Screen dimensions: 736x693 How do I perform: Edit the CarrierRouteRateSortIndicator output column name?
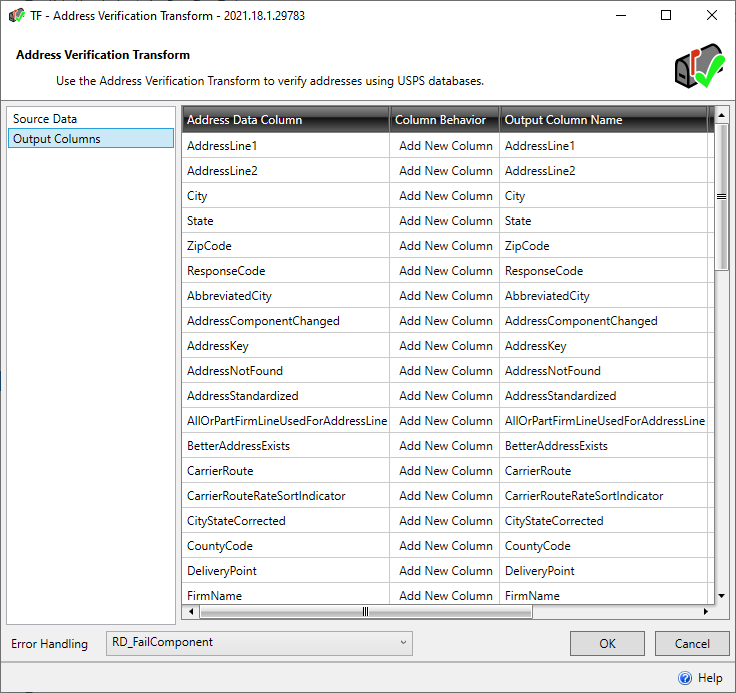point(604,495)
